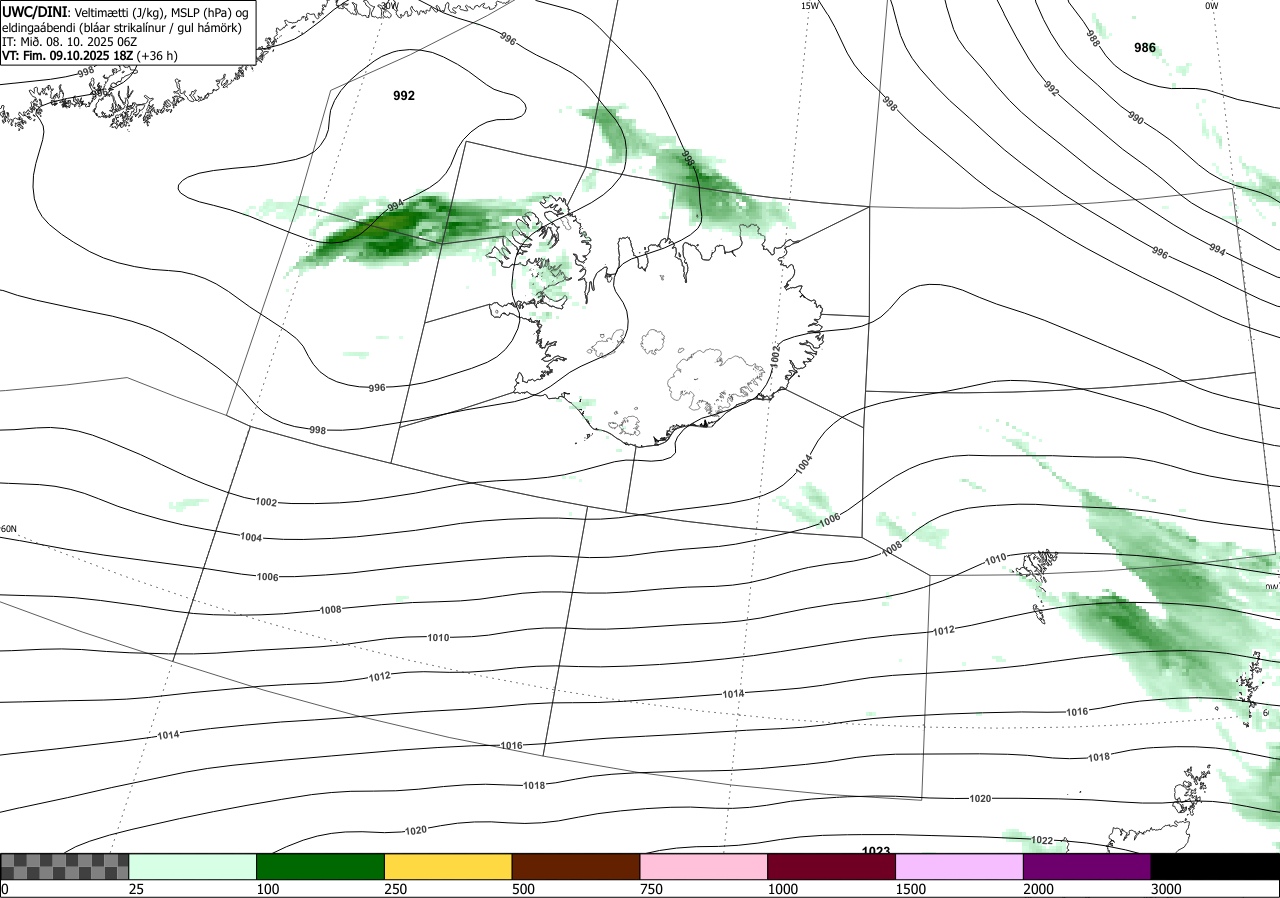Click the 15W longitude label

(810, 5)
